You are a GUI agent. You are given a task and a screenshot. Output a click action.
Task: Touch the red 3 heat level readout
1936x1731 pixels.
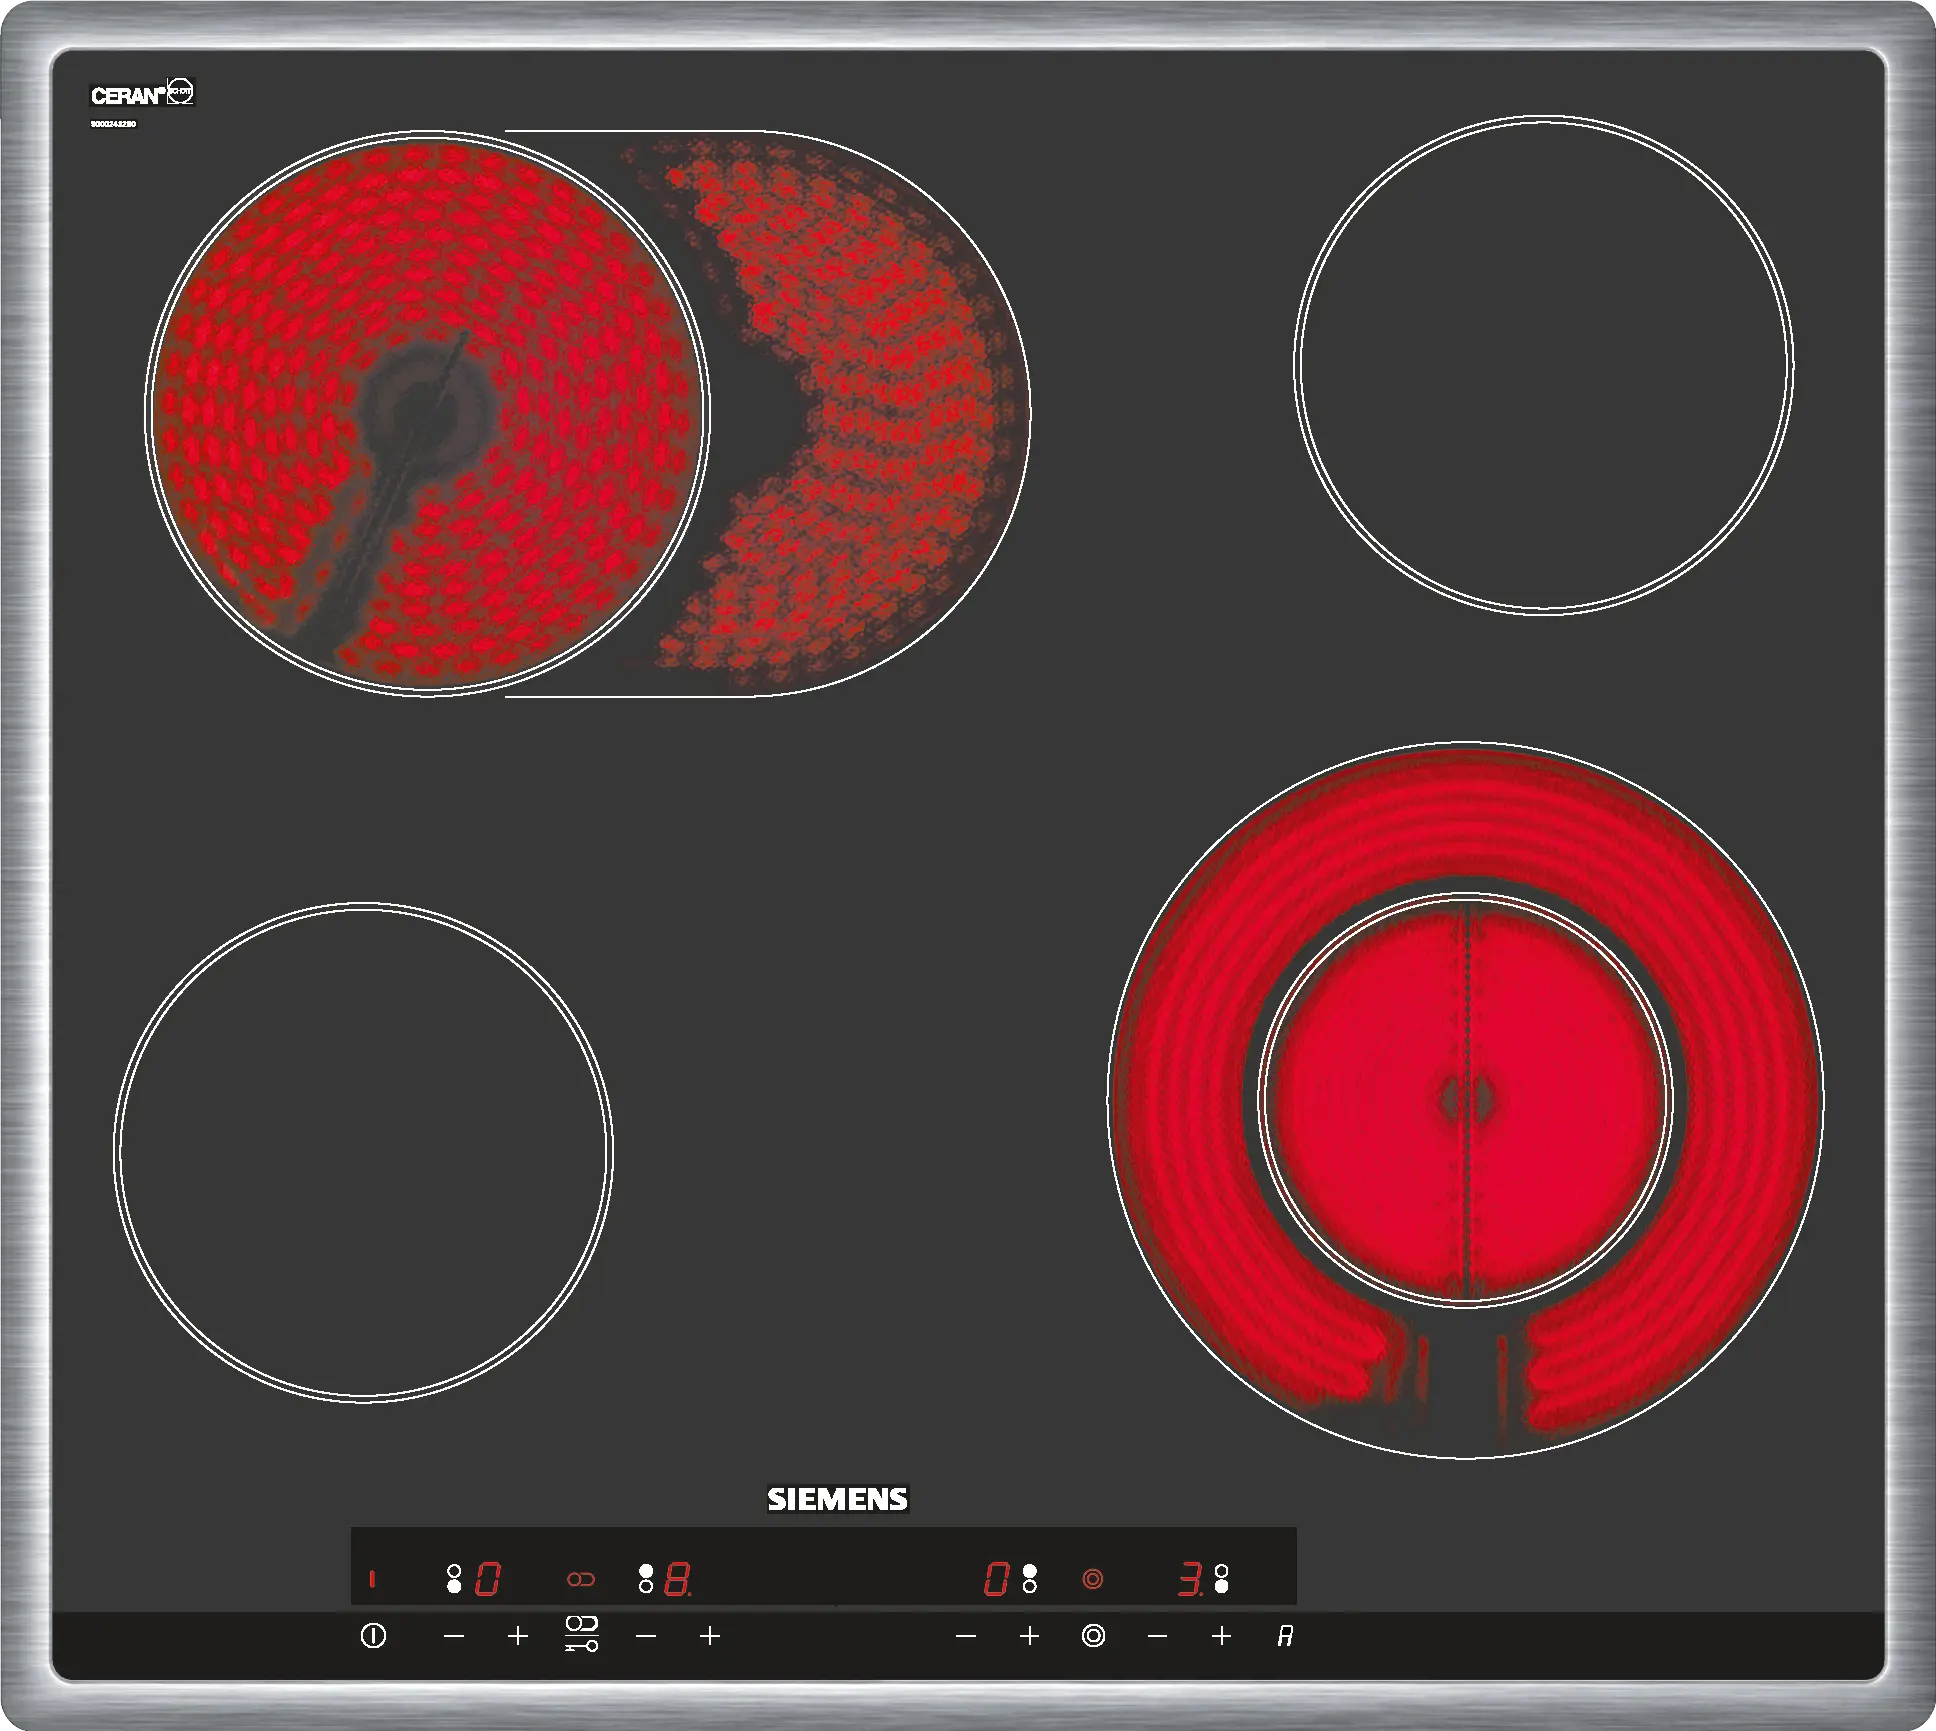[x=1190, y=1579]
